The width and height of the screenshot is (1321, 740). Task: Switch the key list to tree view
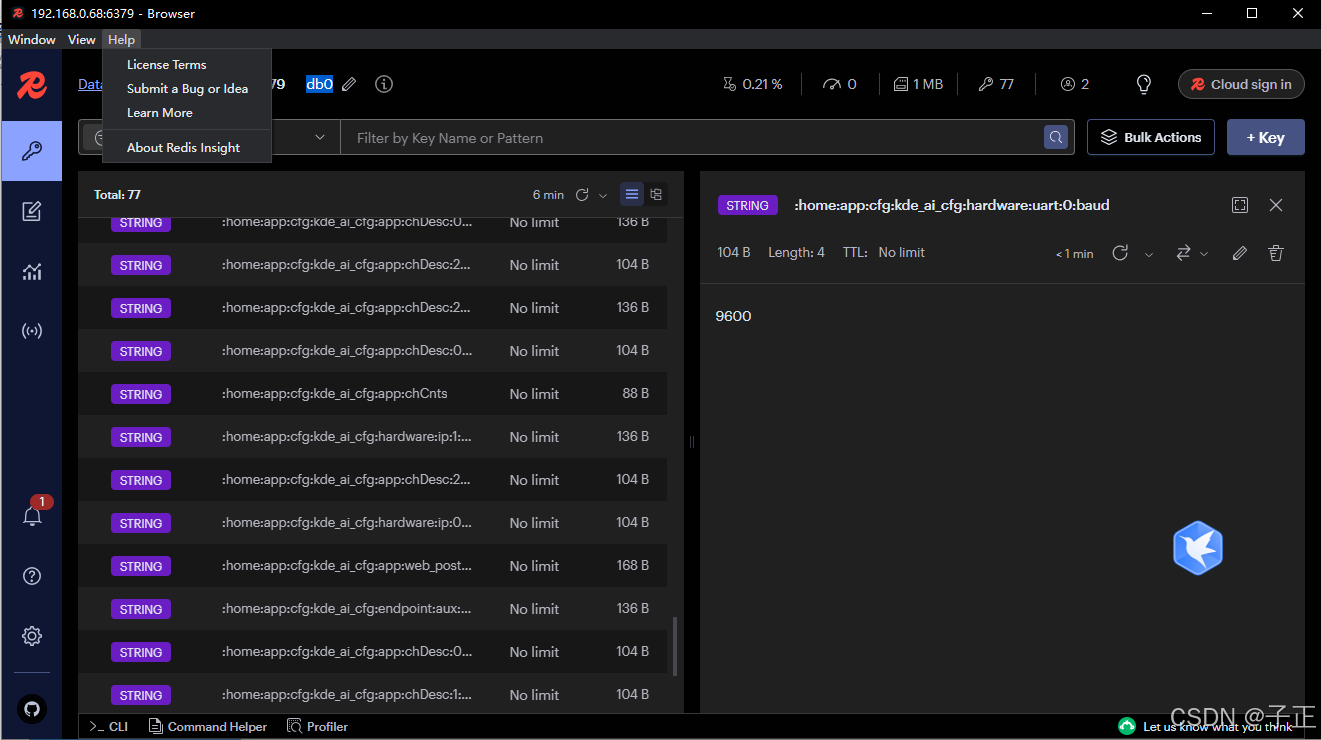pos(656,195)
